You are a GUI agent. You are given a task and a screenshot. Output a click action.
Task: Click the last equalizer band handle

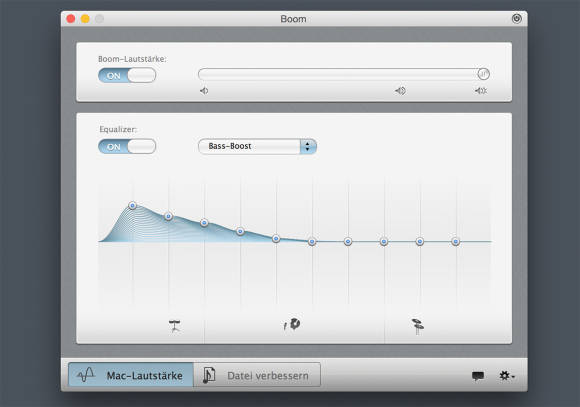(x=456, y=242)
